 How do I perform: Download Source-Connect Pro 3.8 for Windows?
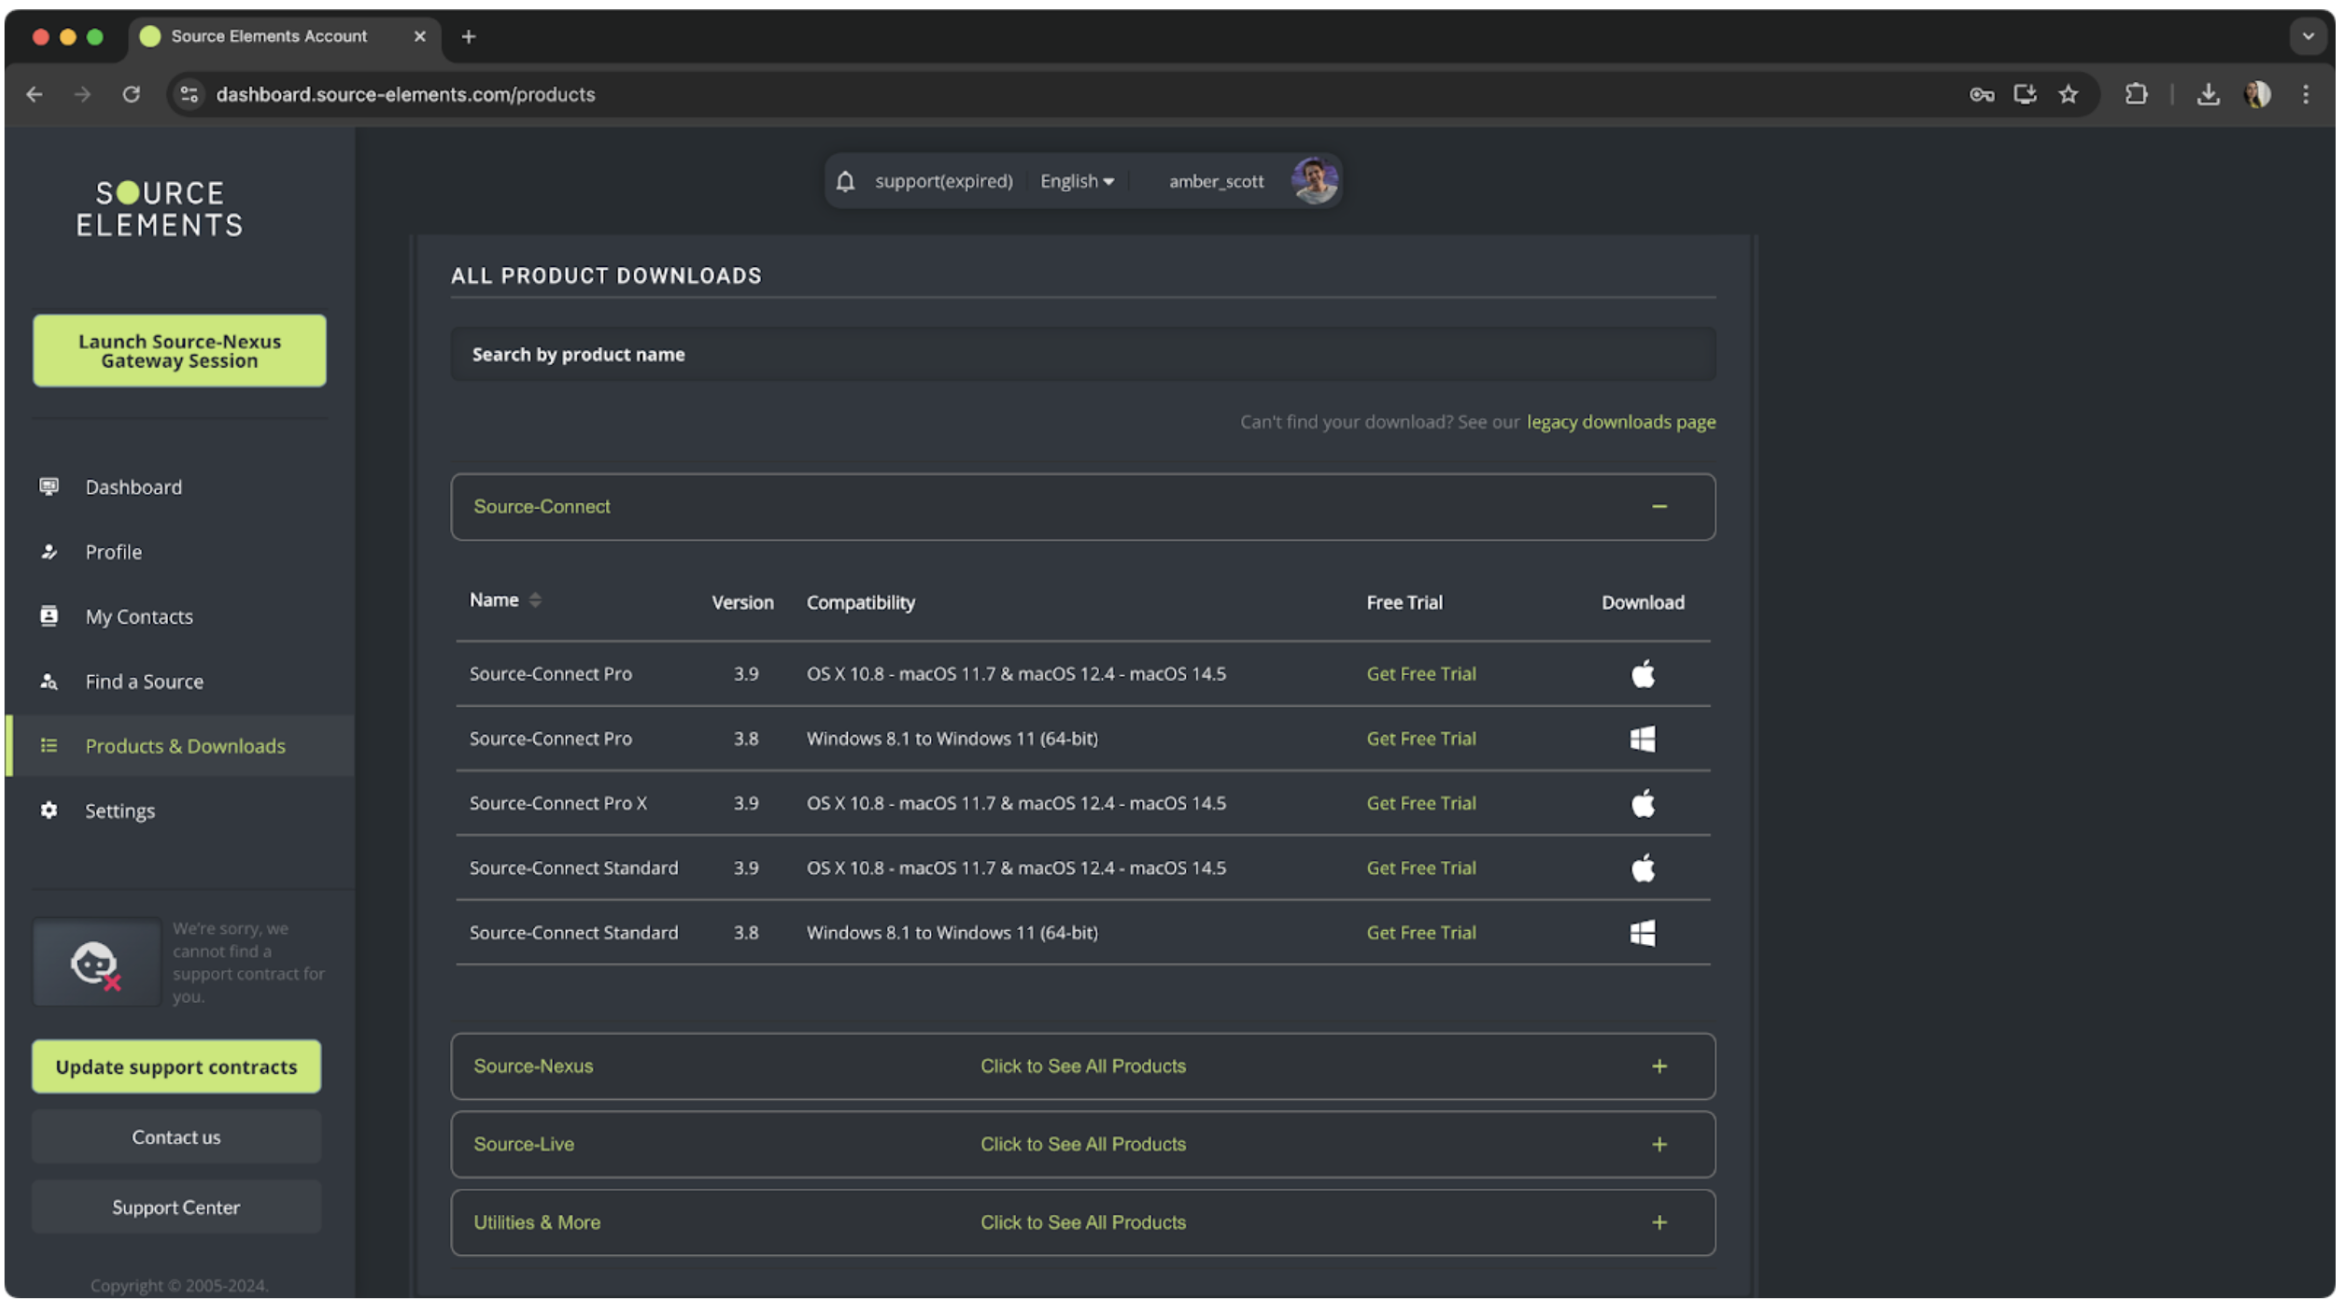click(x=1642, y=739)
